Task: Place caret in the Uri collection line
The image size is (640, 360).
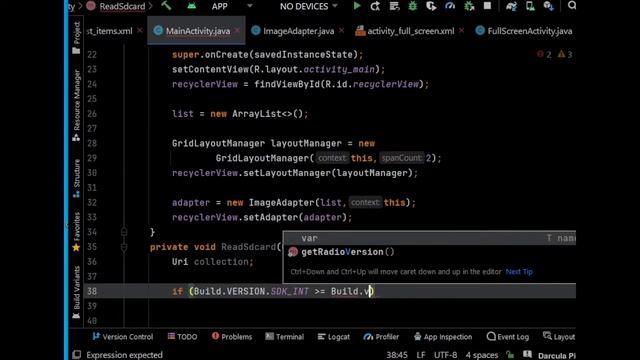Action: click(x=212, y=262)
